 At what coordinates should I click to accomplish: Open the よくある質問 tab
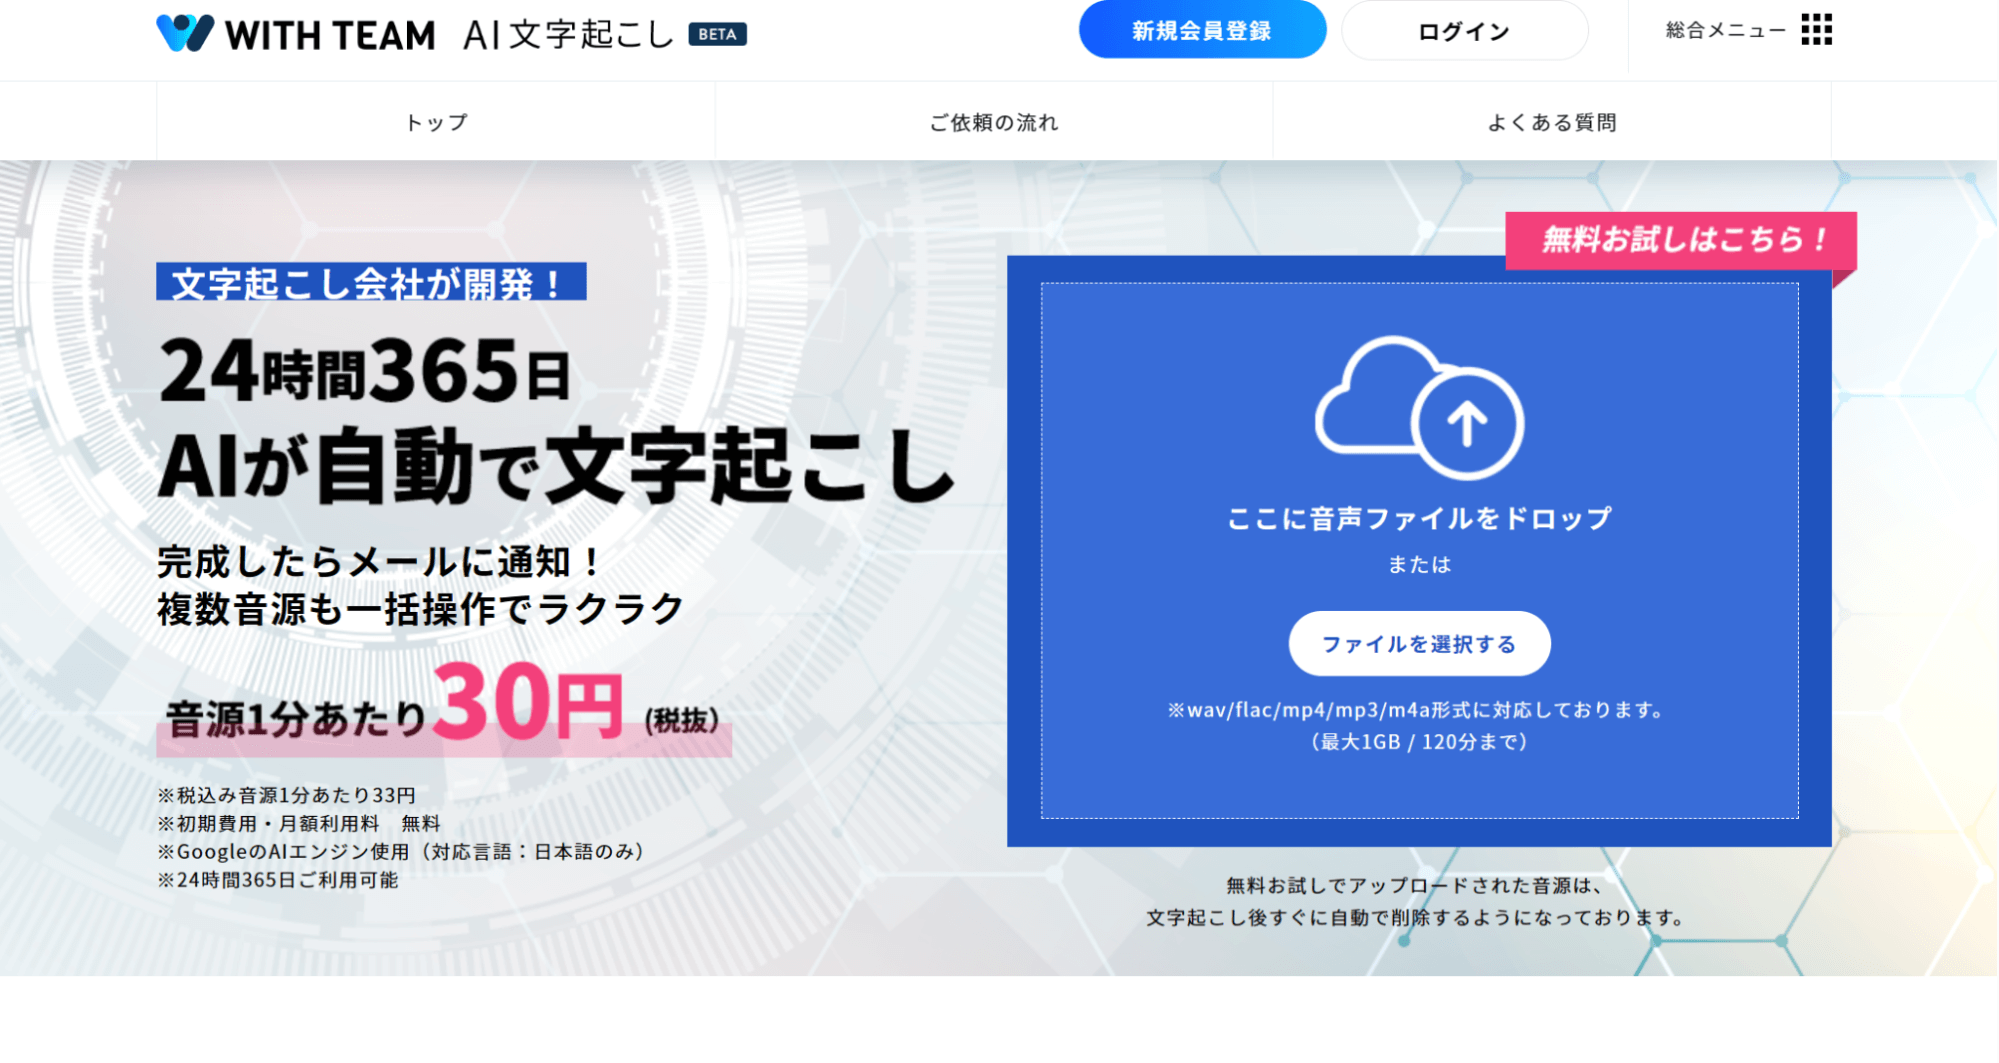tap(1552, 122)
